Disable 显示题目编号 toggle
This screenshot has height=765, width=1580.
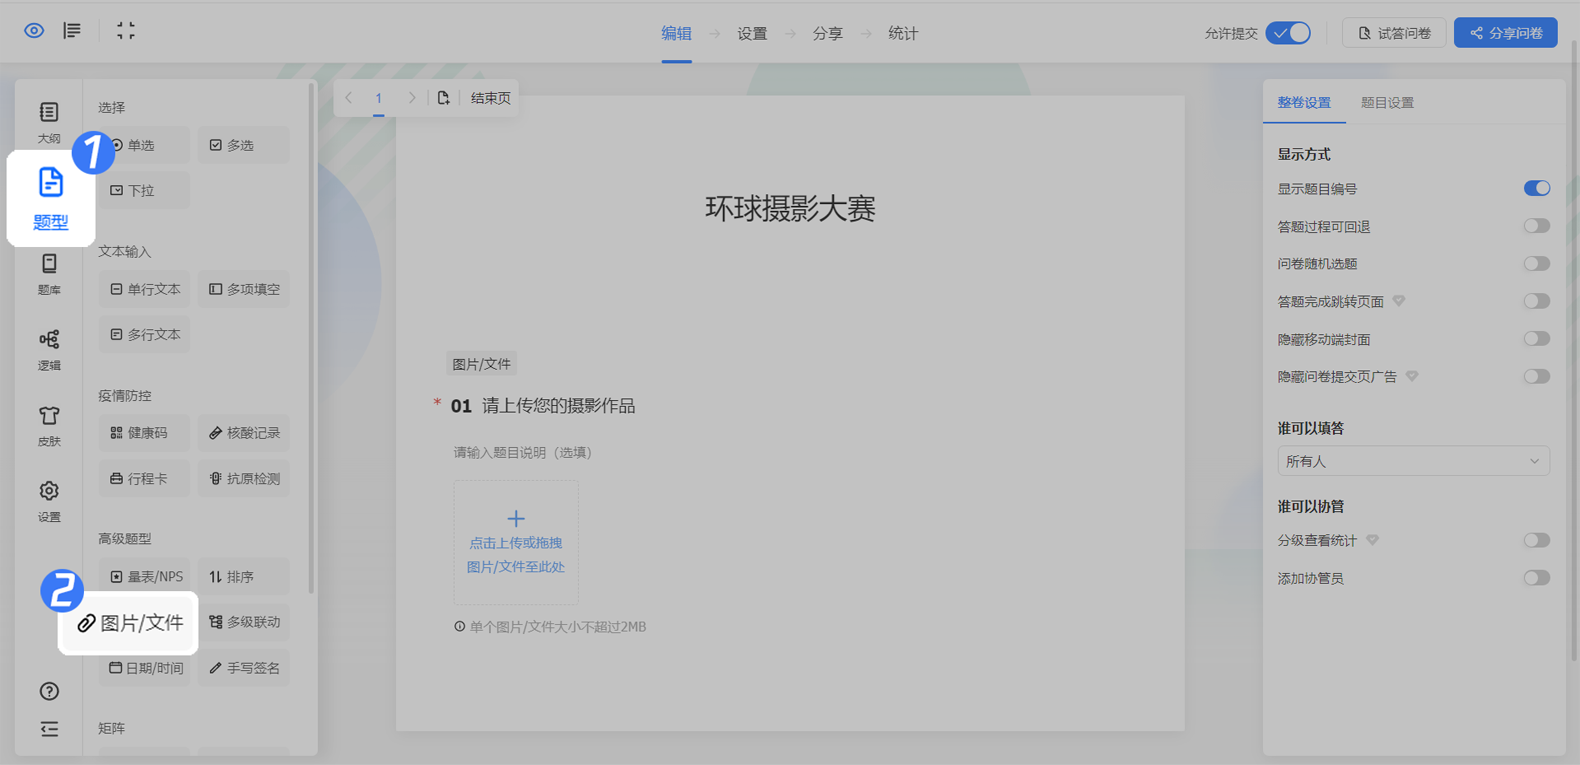coord(1536,189)
